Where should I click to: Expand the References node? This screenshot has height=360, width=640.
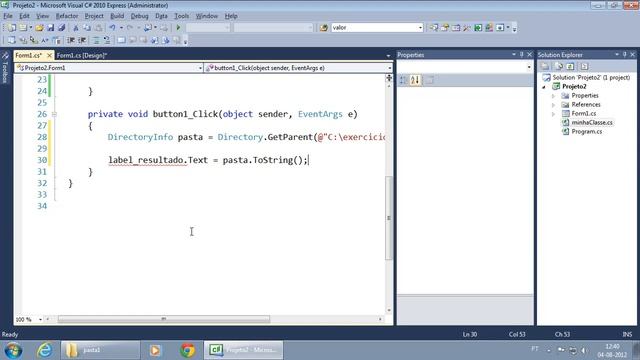pyautogui.click(x=554, y=105)
